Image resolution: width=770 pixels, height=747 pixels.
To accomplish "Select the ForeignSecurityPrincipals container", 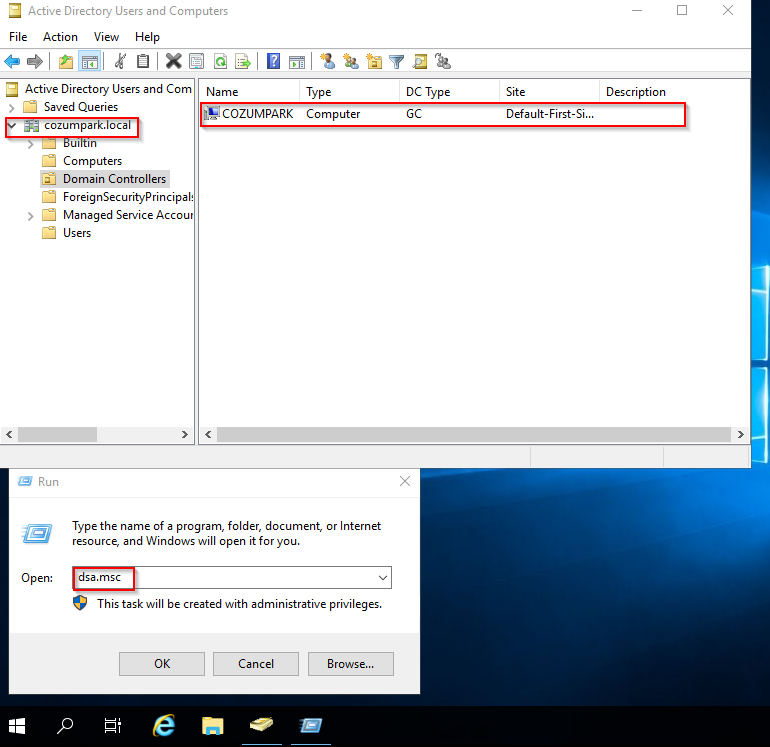I will 128,197.
